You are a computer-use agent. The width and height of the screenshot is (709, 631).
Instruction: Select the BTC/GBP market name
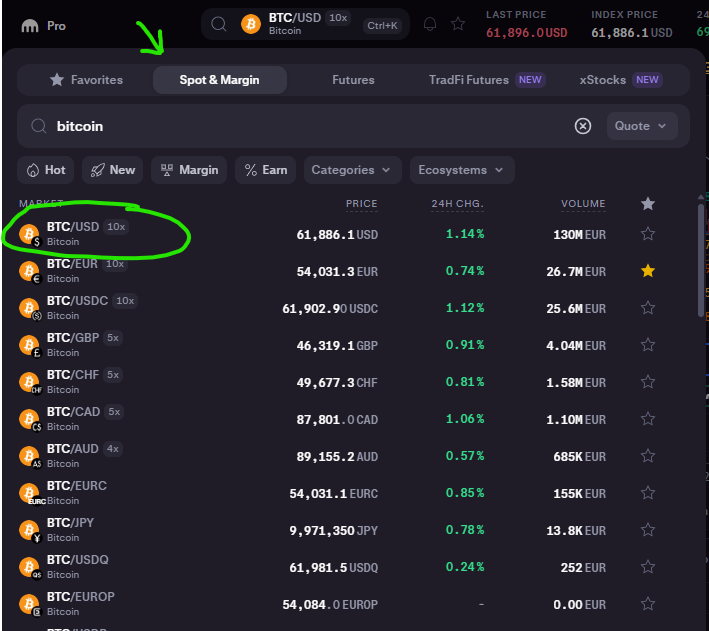pyautogui.click(x=73, y=338)
